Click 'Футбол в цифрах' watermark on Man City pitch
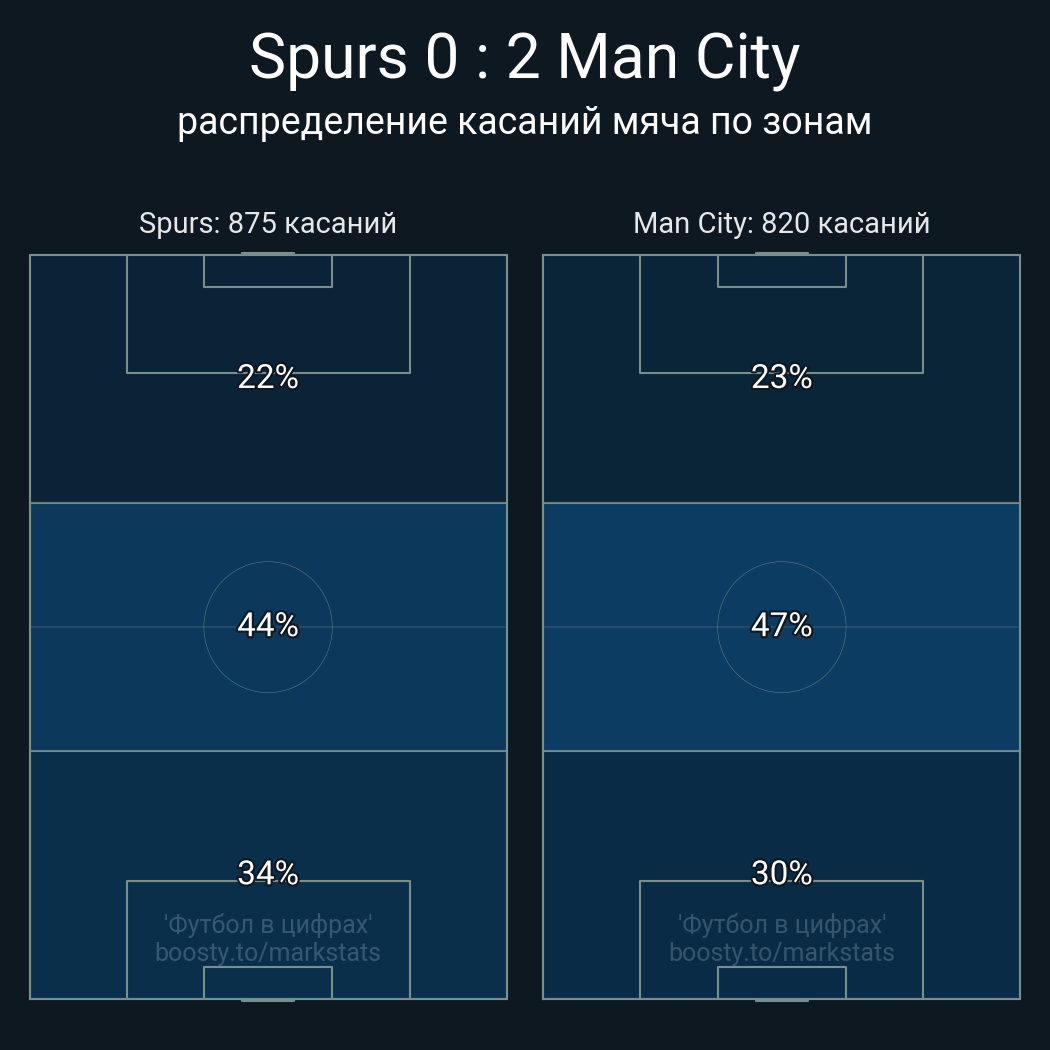 point(781,924)
